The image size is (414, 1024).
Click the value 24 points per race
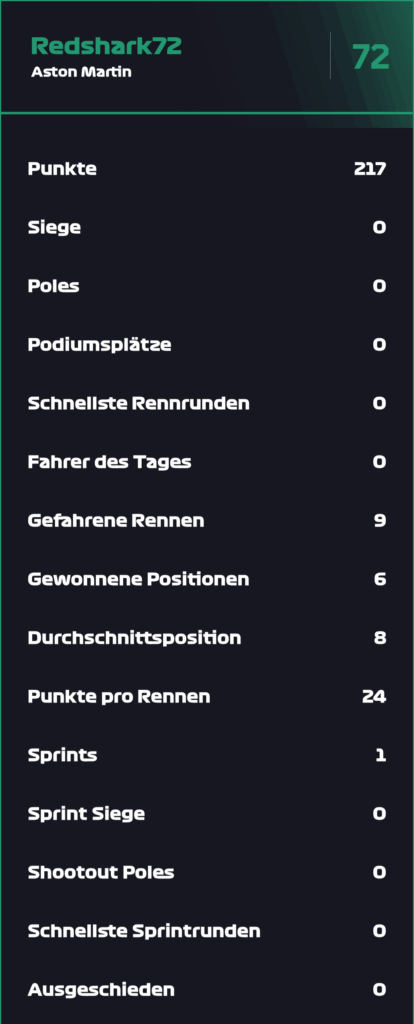[x=374, y=696]
